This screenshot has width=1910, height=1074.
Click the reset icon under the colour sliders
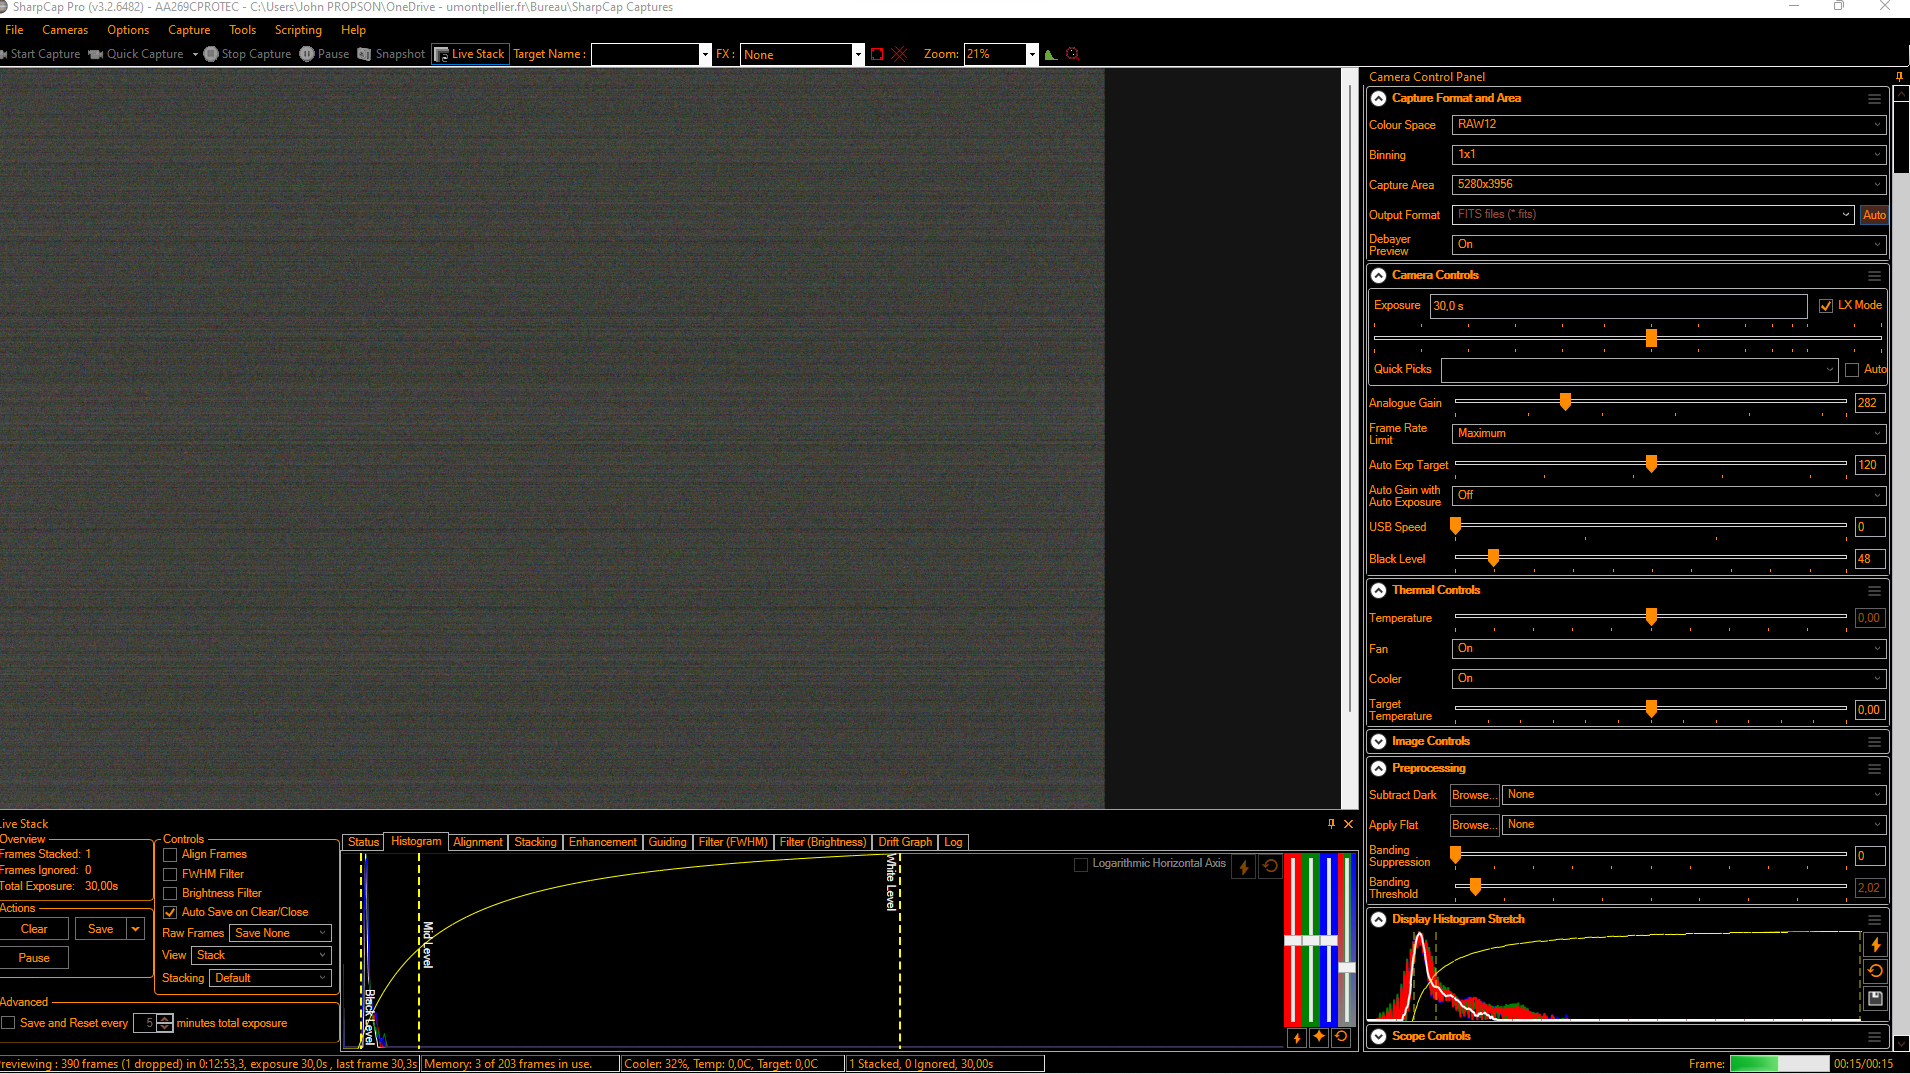(x=1341, y=1037)
